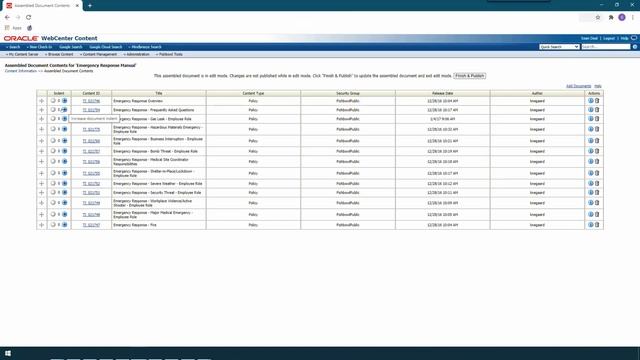
Task: Open info icon for Frequently Asked Questions row
Action: pyautogui.click(x=591, y=110)
